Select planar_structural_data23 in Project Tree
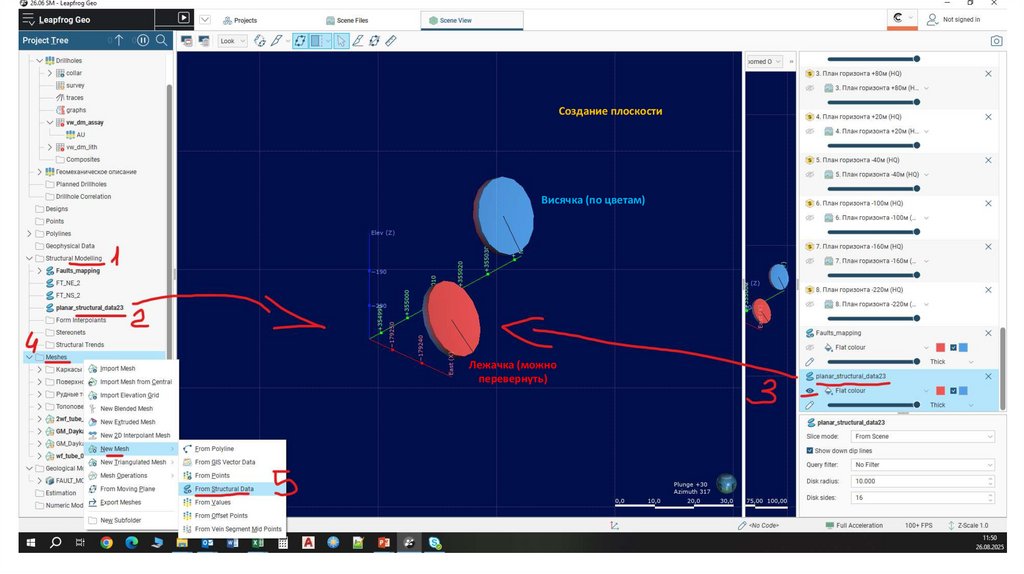This screenshot has width=1024, height=574. click(89, 308)
